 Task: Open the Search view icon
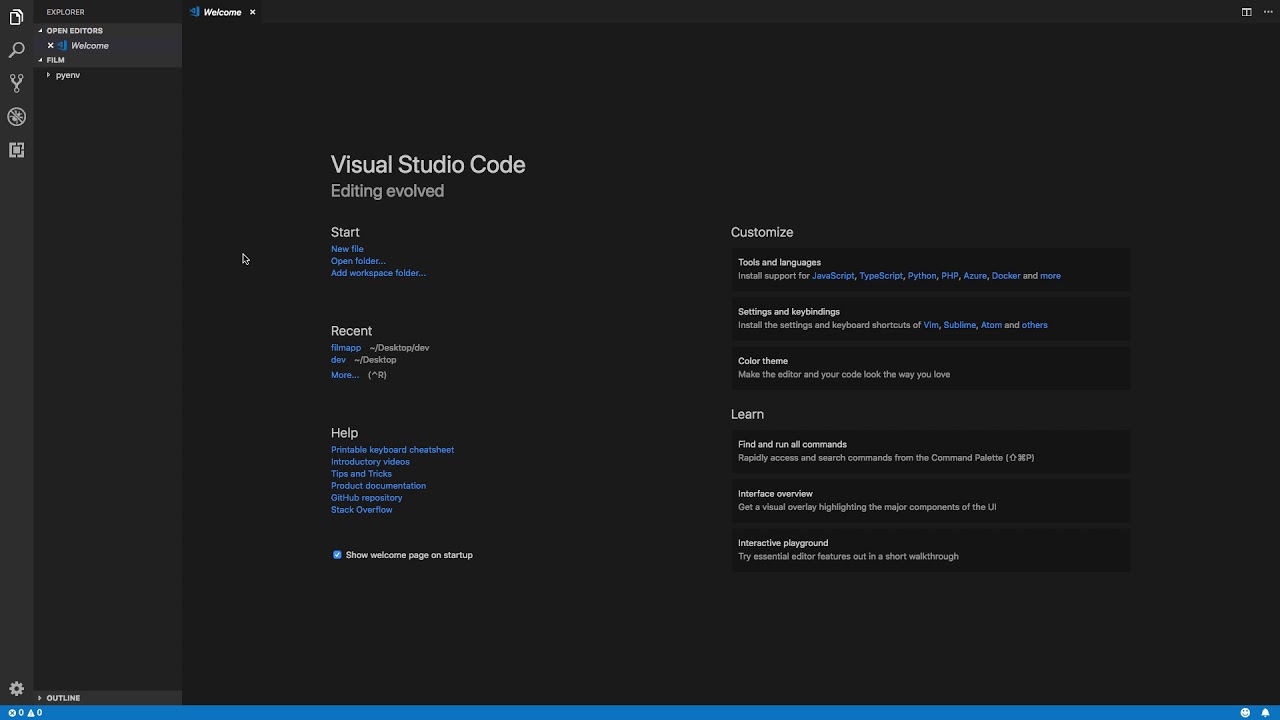point(16,50)
